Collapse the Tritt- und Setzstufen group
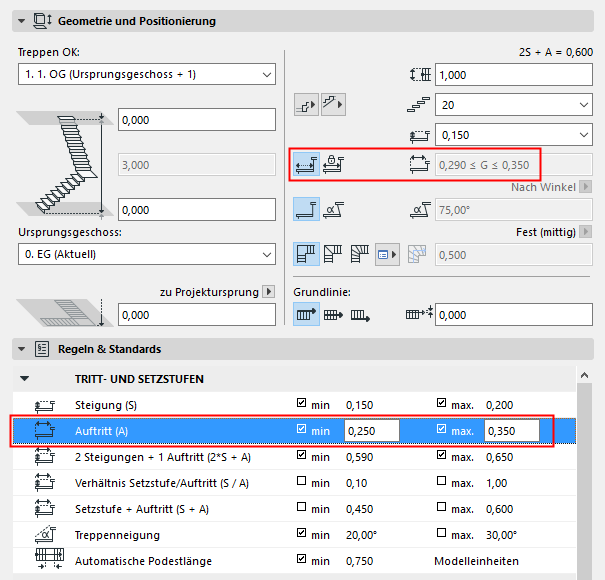The height and width of the screenshot is (580, 605). [x=25, y=379]
